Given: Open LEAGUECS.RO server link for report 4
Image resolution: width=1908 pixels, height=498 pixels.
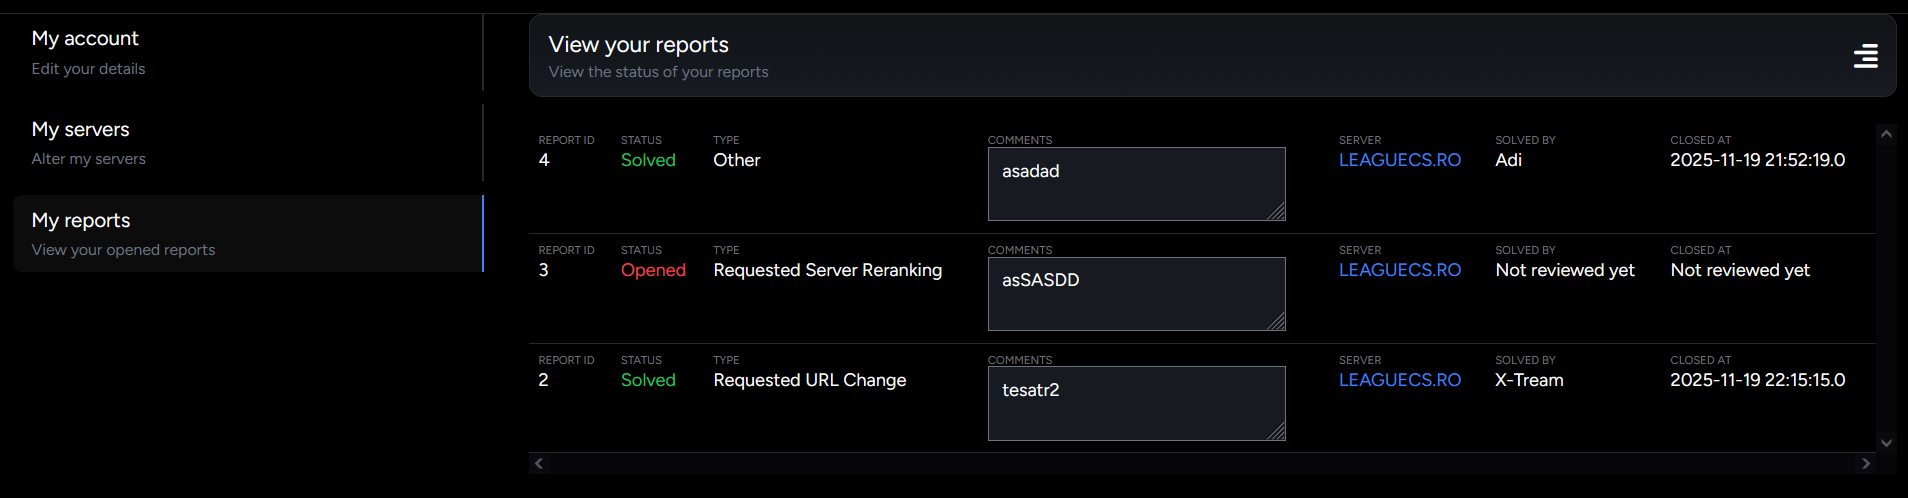Looking at the screenshot, I should [1399, 160].
